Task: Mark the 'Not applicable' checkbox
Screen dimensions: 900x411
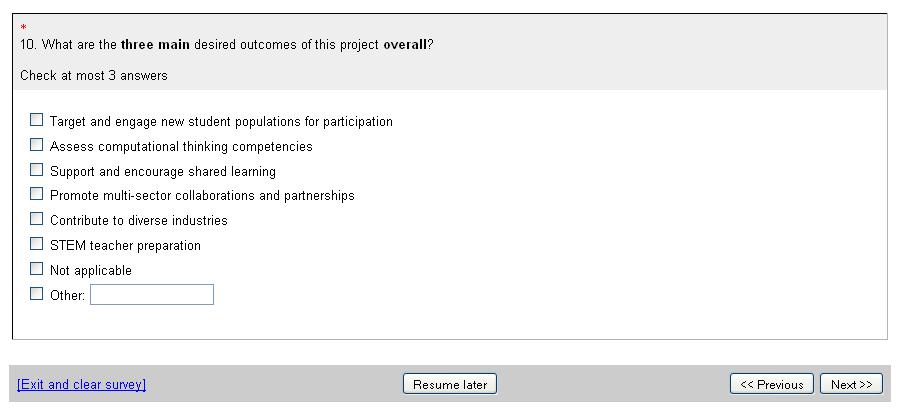Action: (x=37, y=269)
